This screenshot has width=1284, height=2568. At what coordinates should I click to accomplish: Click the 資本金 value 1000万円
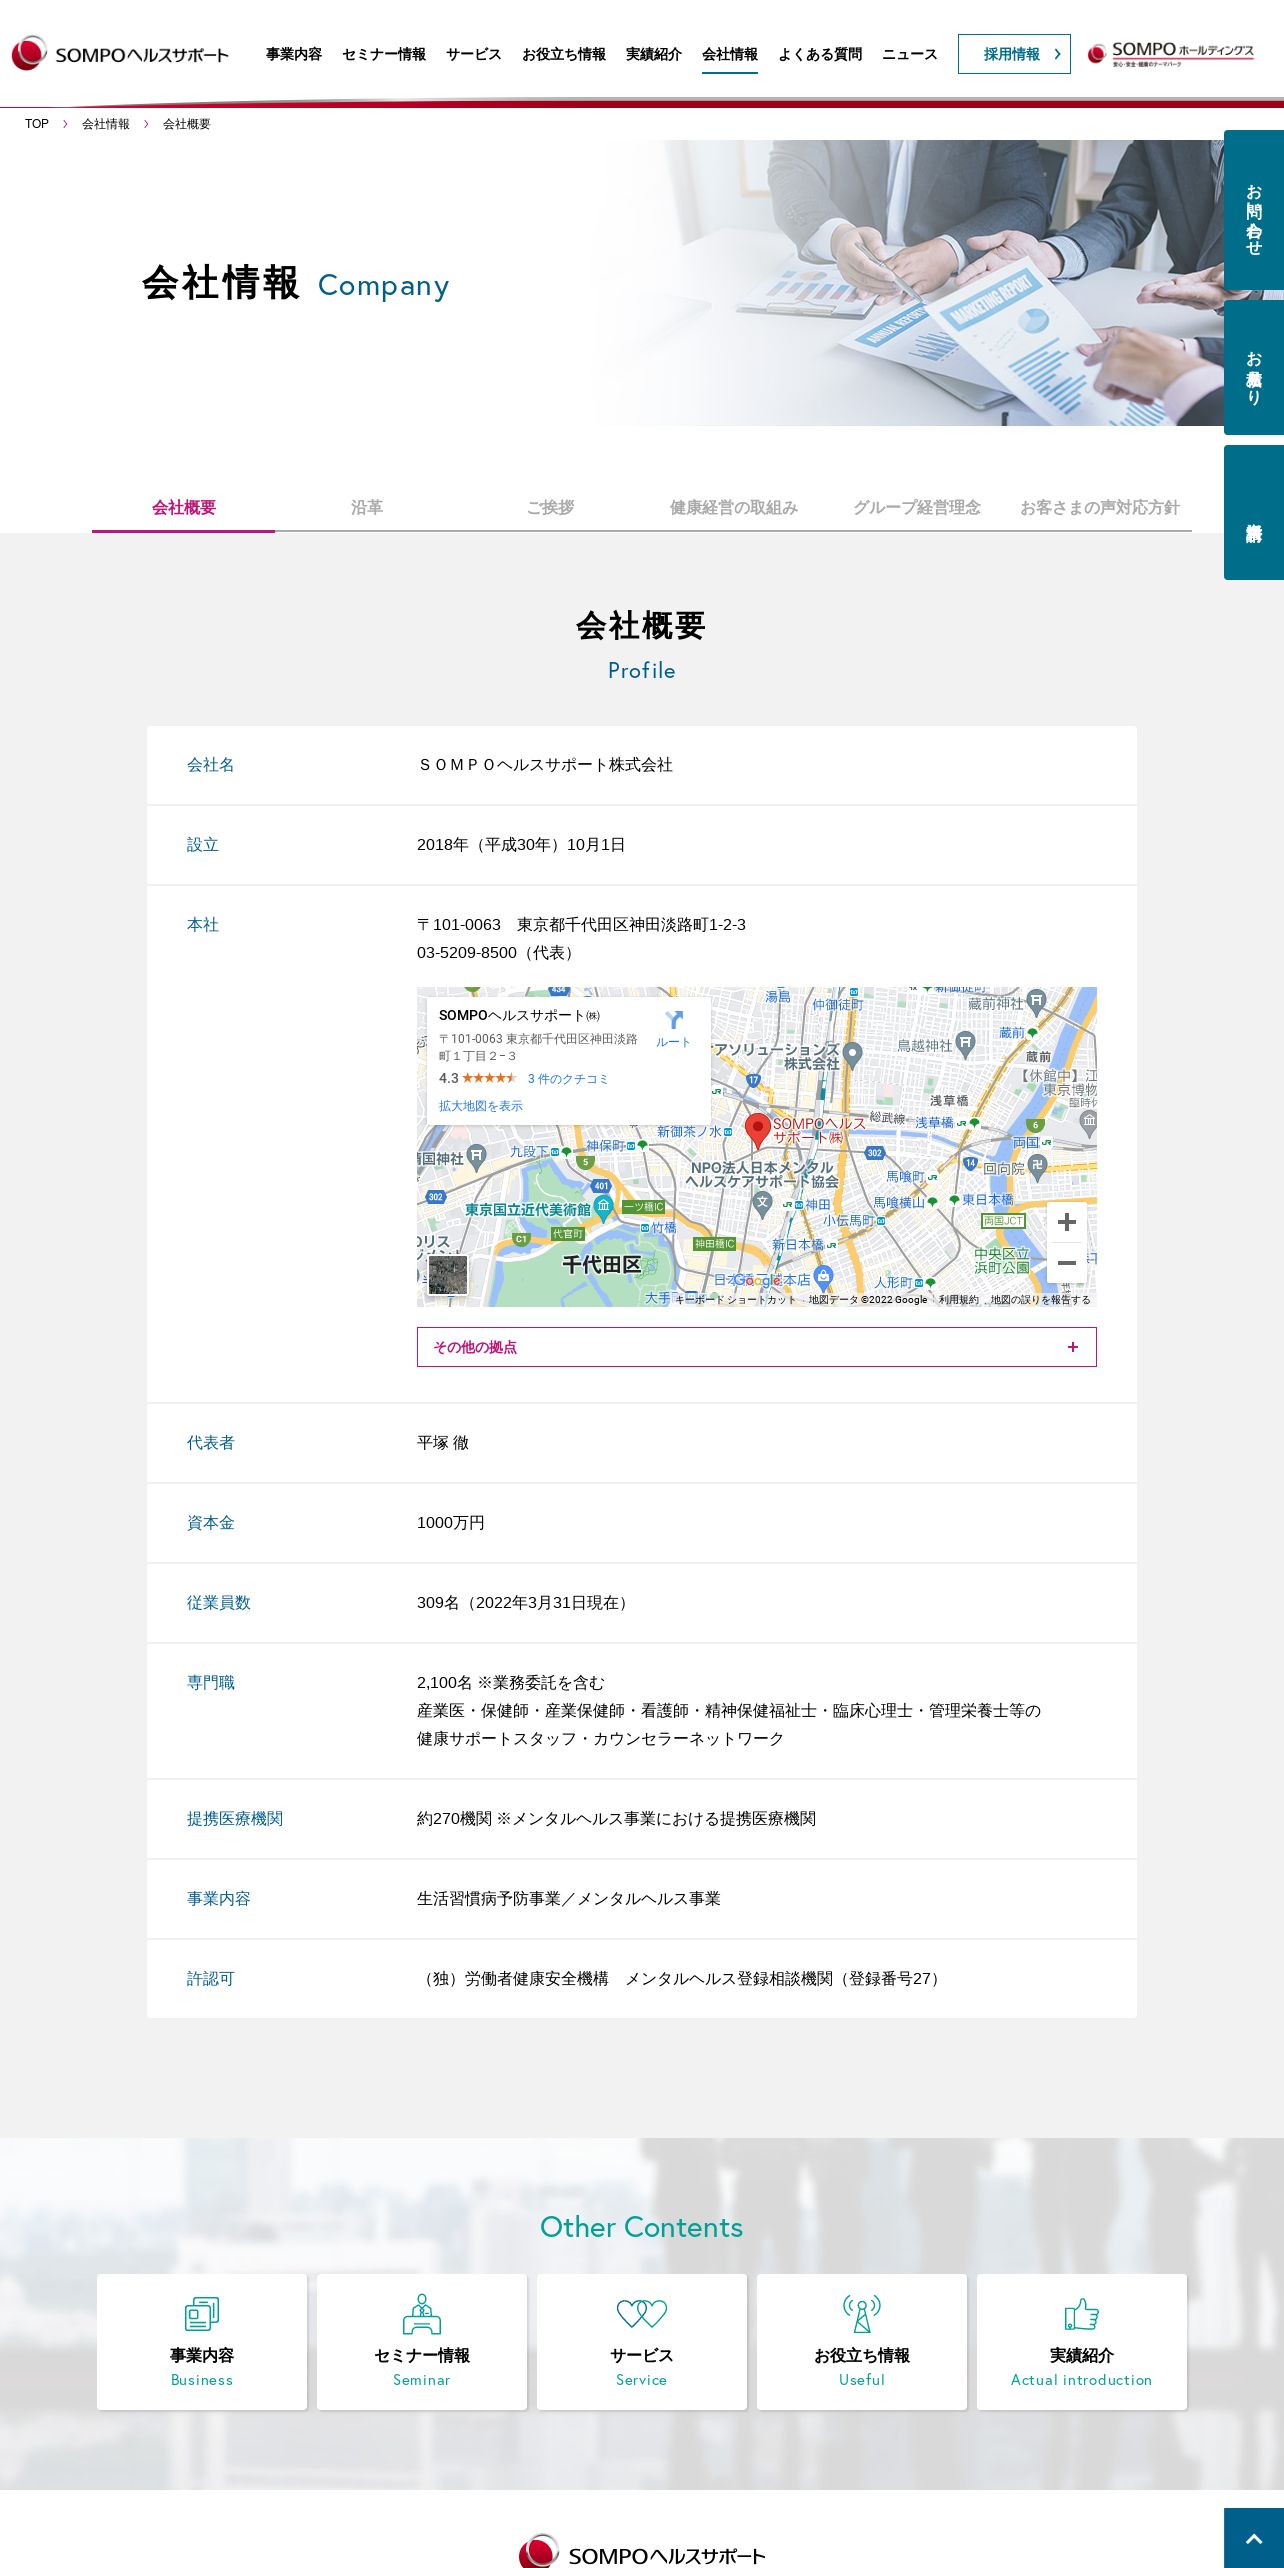point(451,1523)
